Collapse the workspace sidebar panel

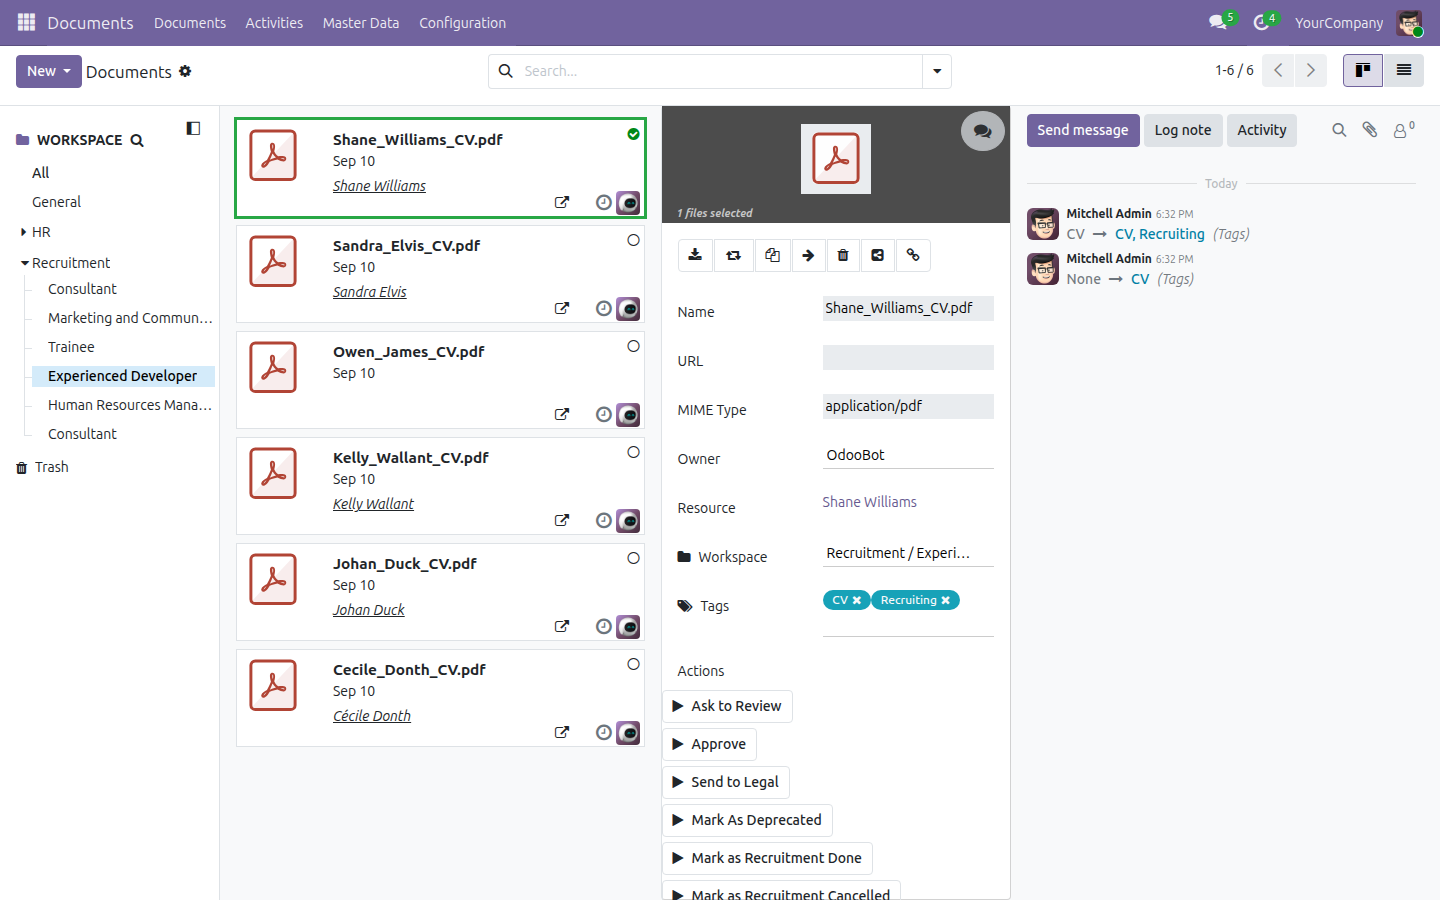(193, 128)
